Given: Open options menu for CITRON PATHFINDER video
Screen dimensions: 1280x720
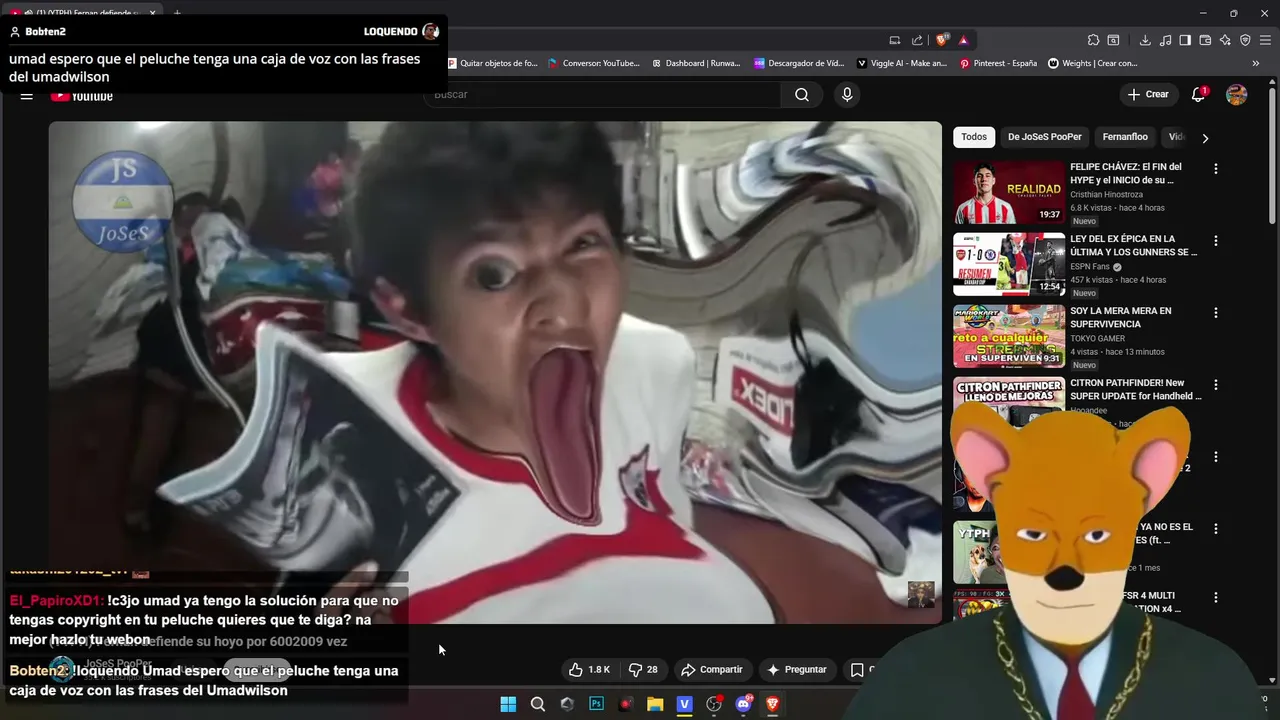Looking at the screenshot, I should tap(1216, 385).
